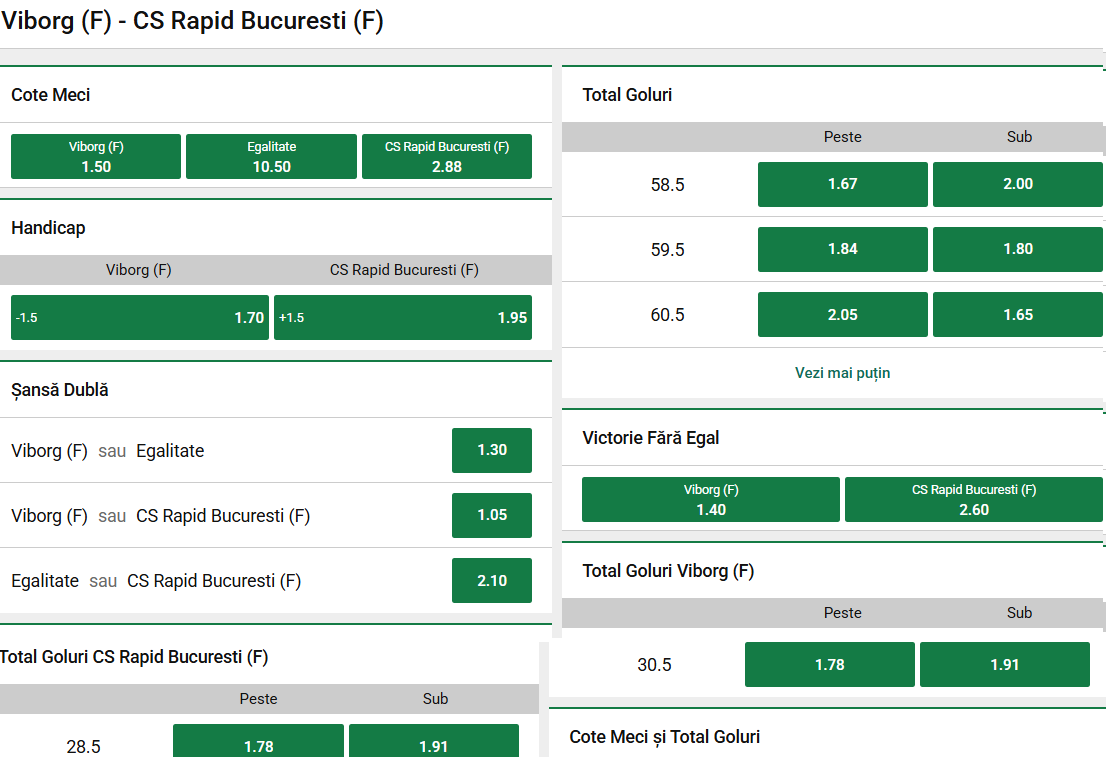Pick CS Rapid Victorie Fără Egal 2.60
1106x757 pixels.
click(973, 499)
